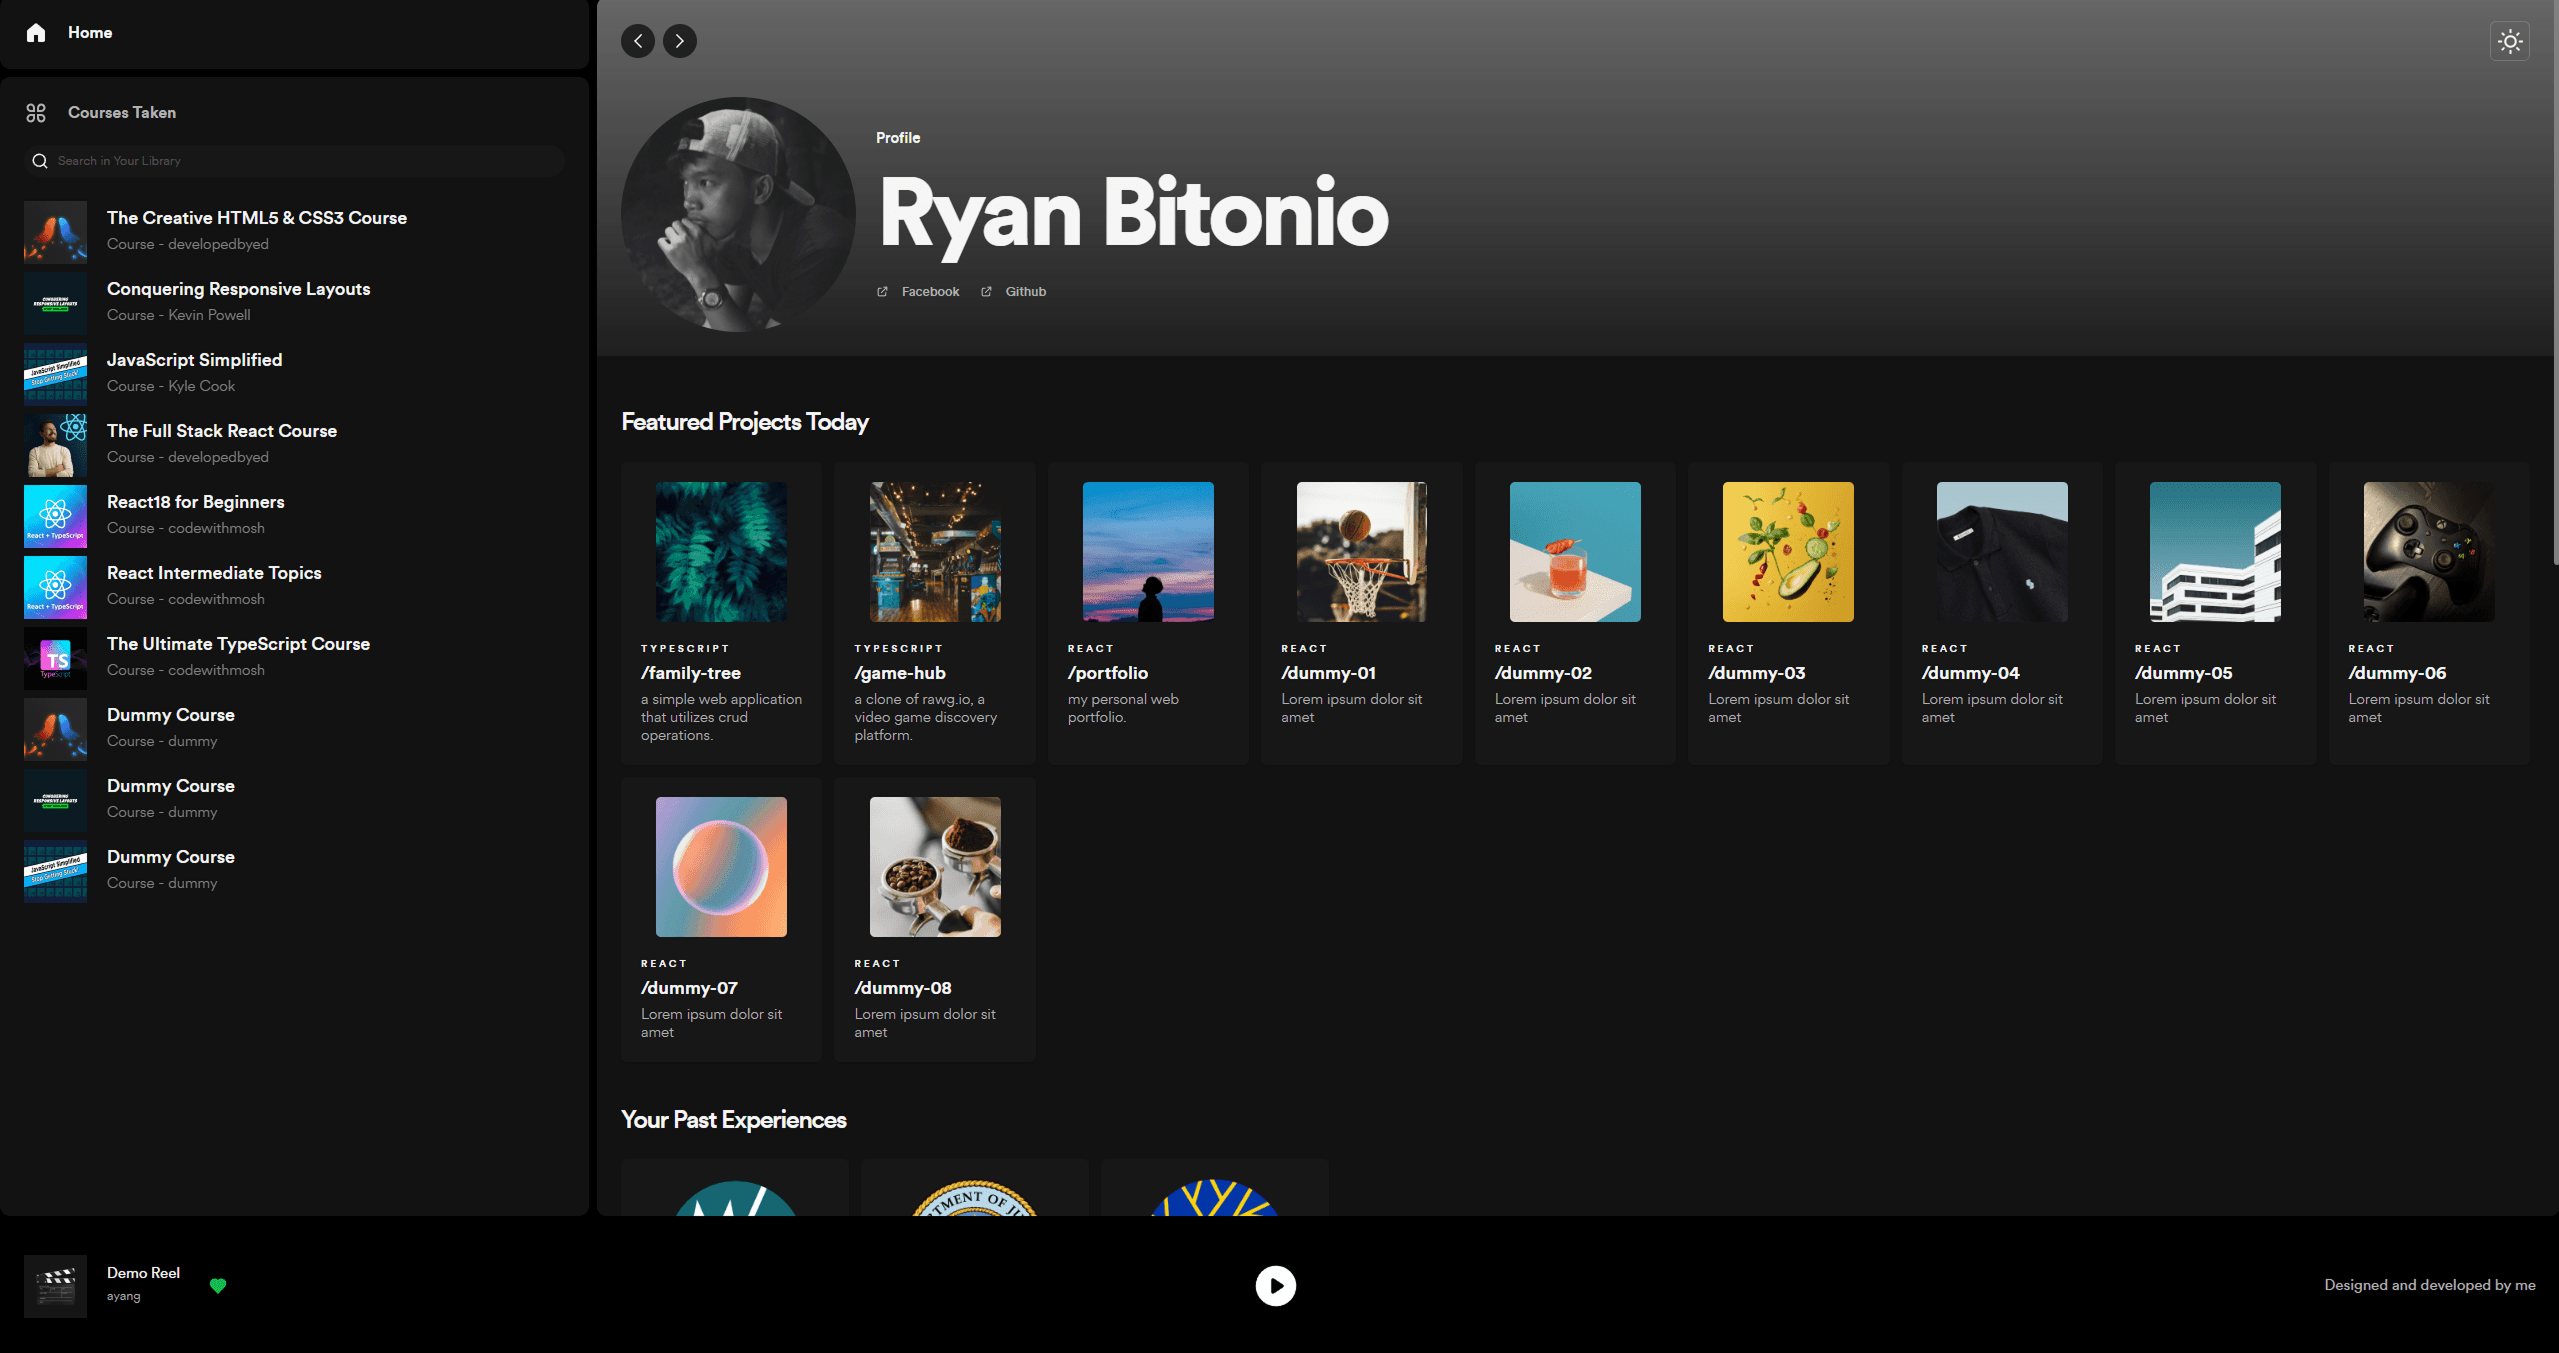
Task: Open the /family-tree project card
Action: (720, 610)
